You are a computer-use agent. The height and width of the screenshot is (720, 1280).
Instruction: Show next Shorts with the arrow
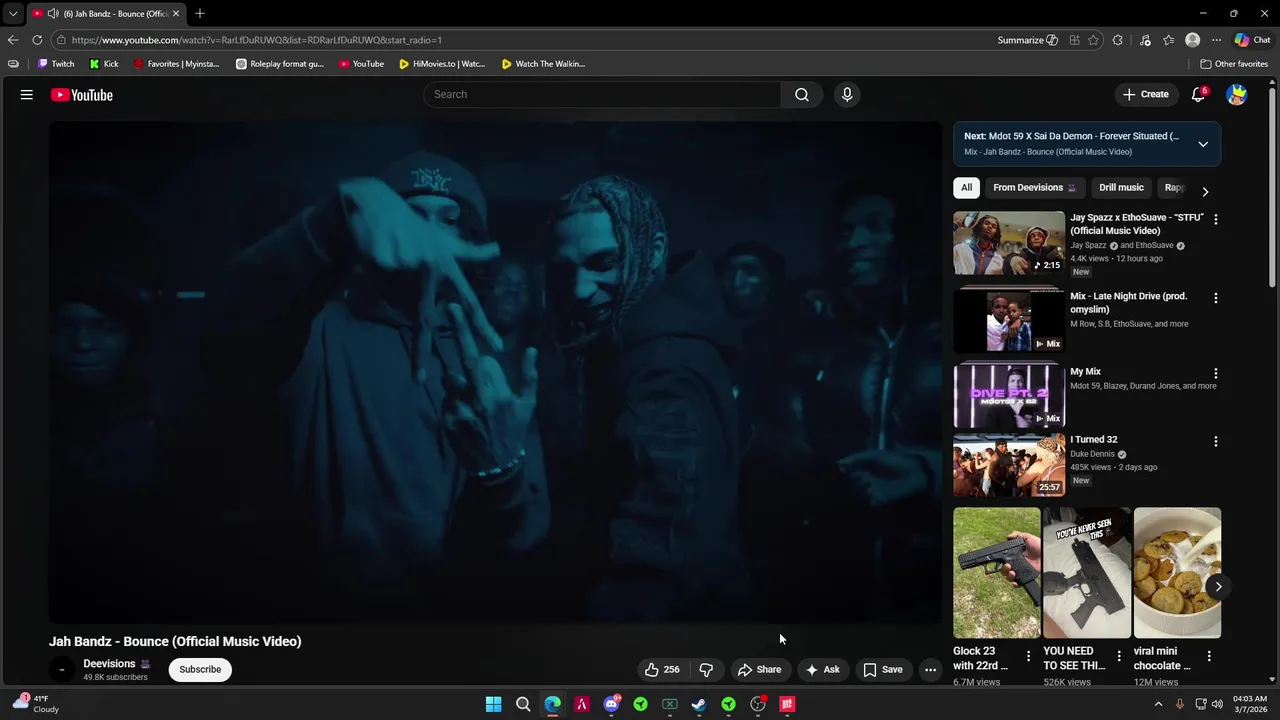tap(1218, 587)
